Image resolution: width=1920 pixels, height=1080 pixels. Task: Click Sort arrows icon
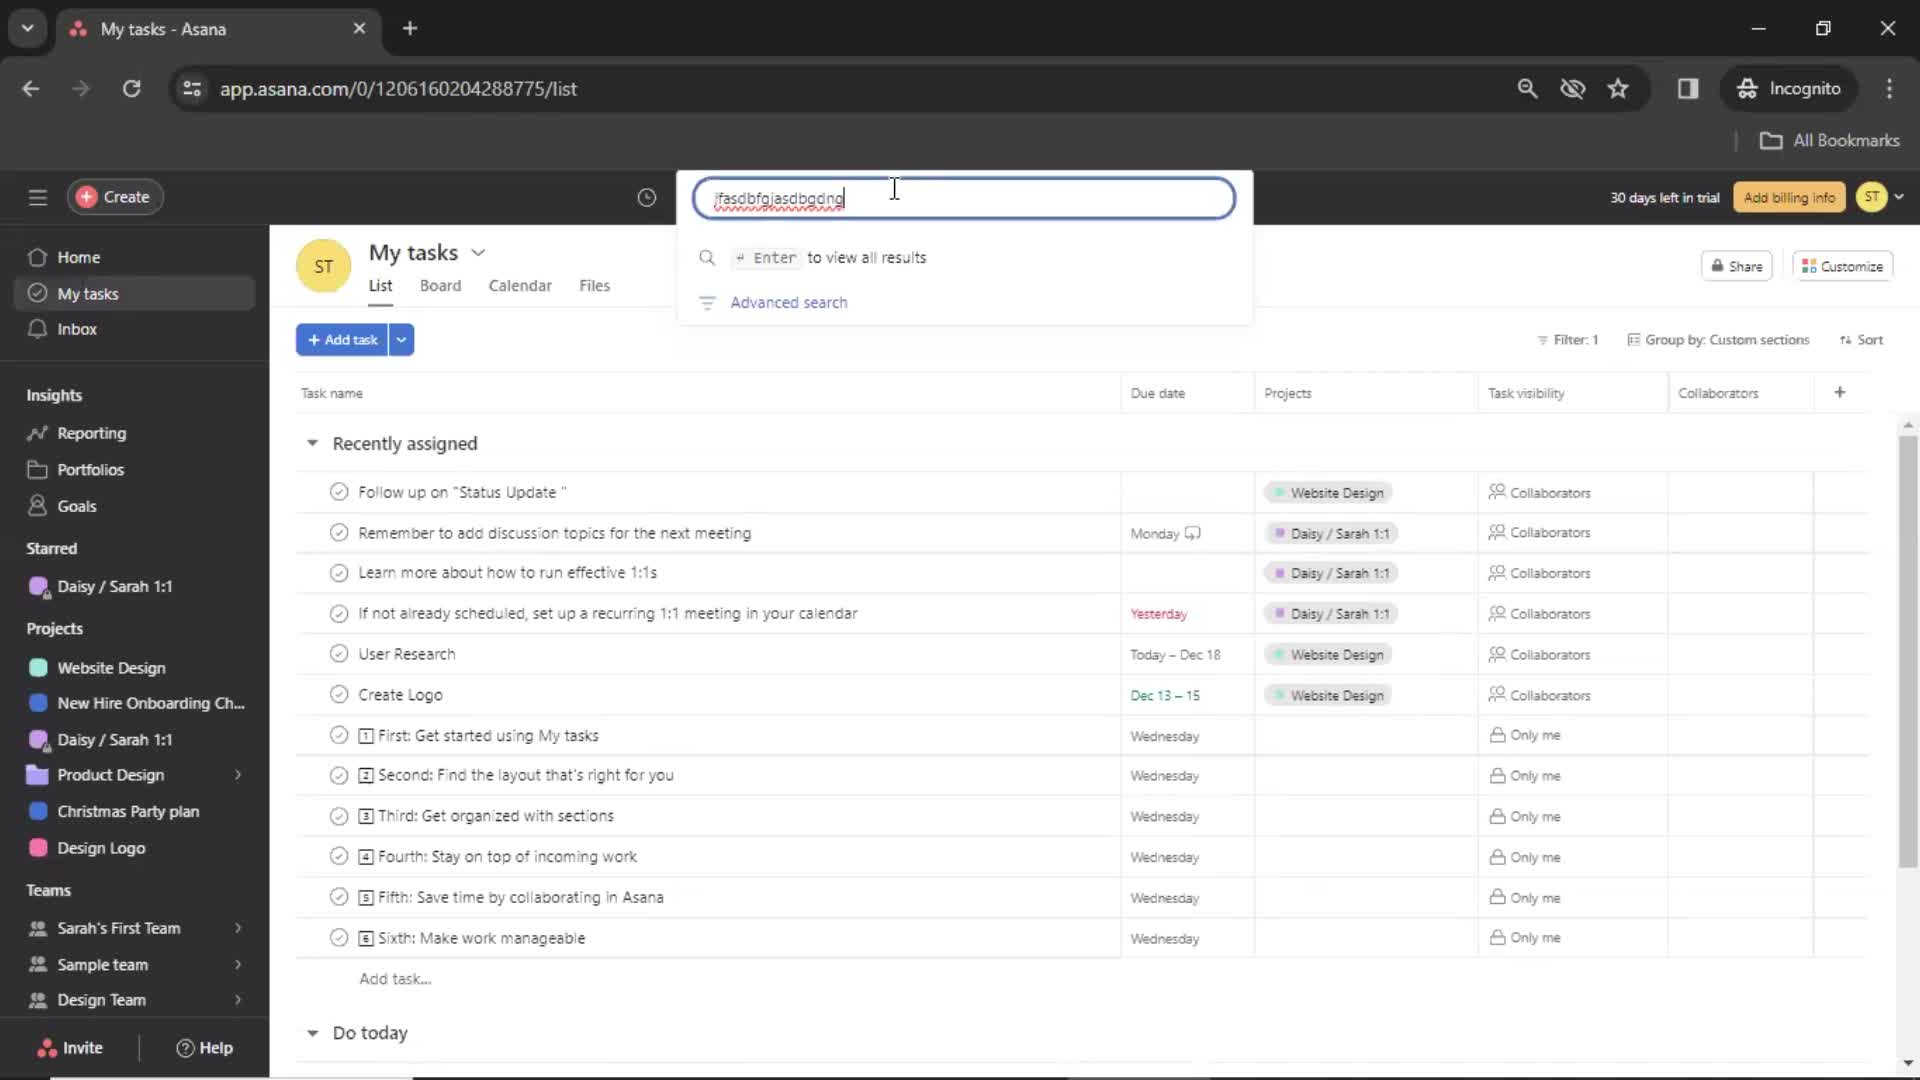click(x=1845, y=340)
